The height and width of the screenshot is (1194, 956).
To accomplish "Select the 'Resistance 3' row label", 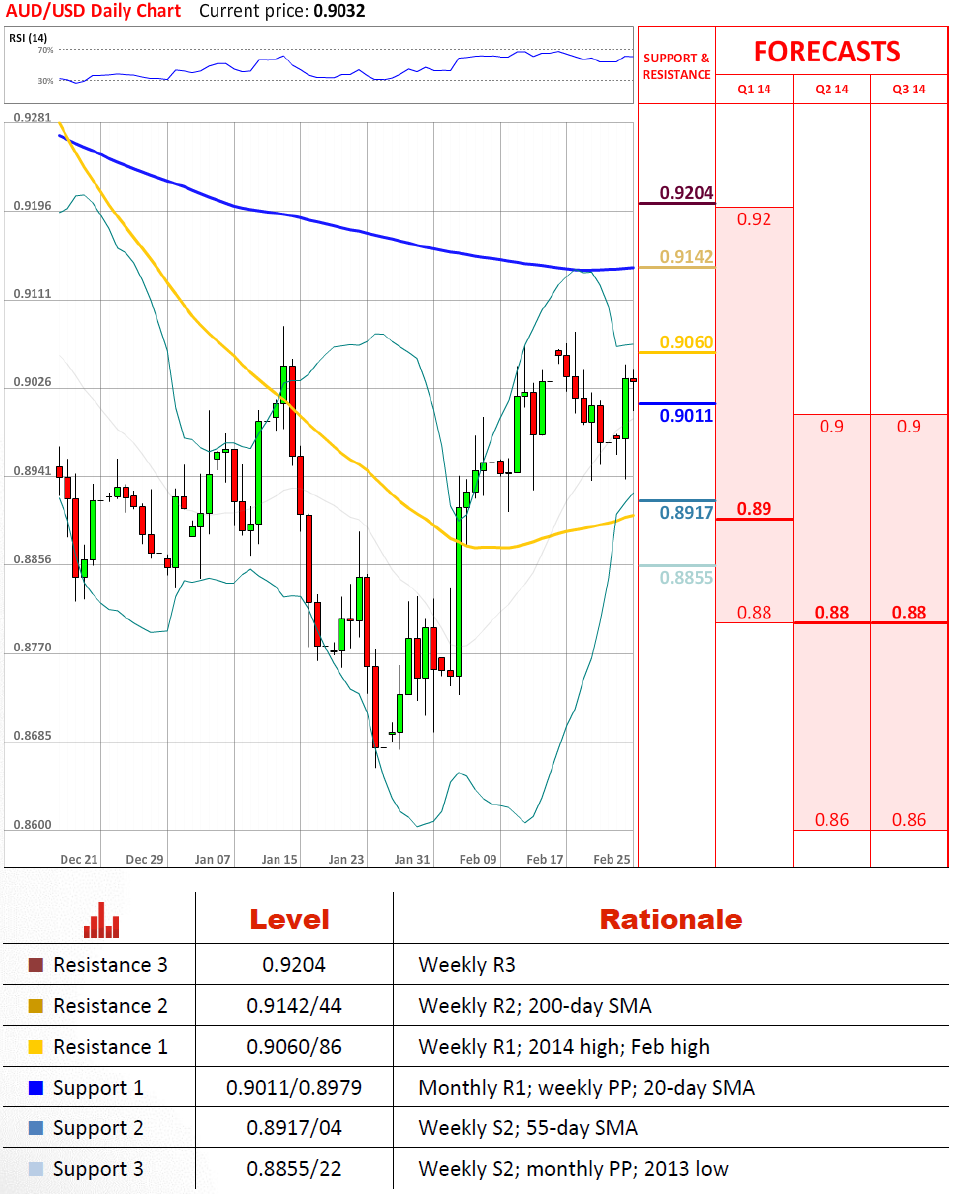I will [x=110, y=965].
